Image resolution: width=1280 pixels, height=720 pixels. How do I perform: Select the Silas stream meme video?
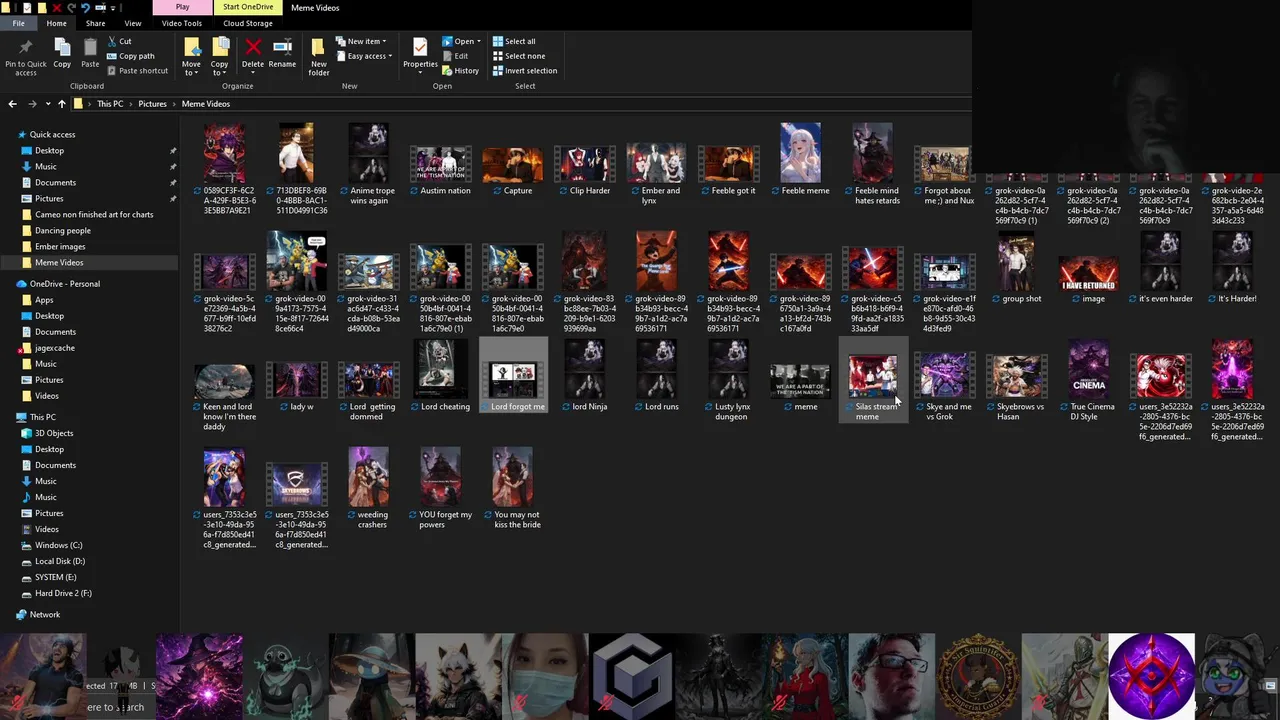coord(873,382)
